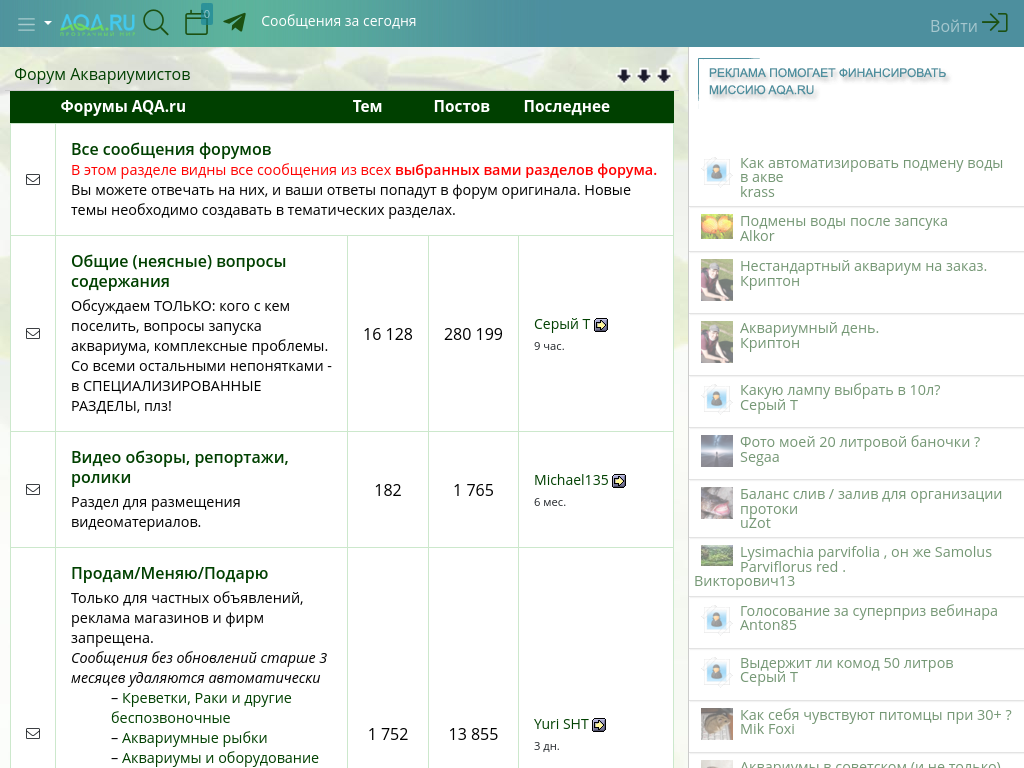
Task: Click the envelope icon beside Все сообщения форумов
Action: point(33,179)
